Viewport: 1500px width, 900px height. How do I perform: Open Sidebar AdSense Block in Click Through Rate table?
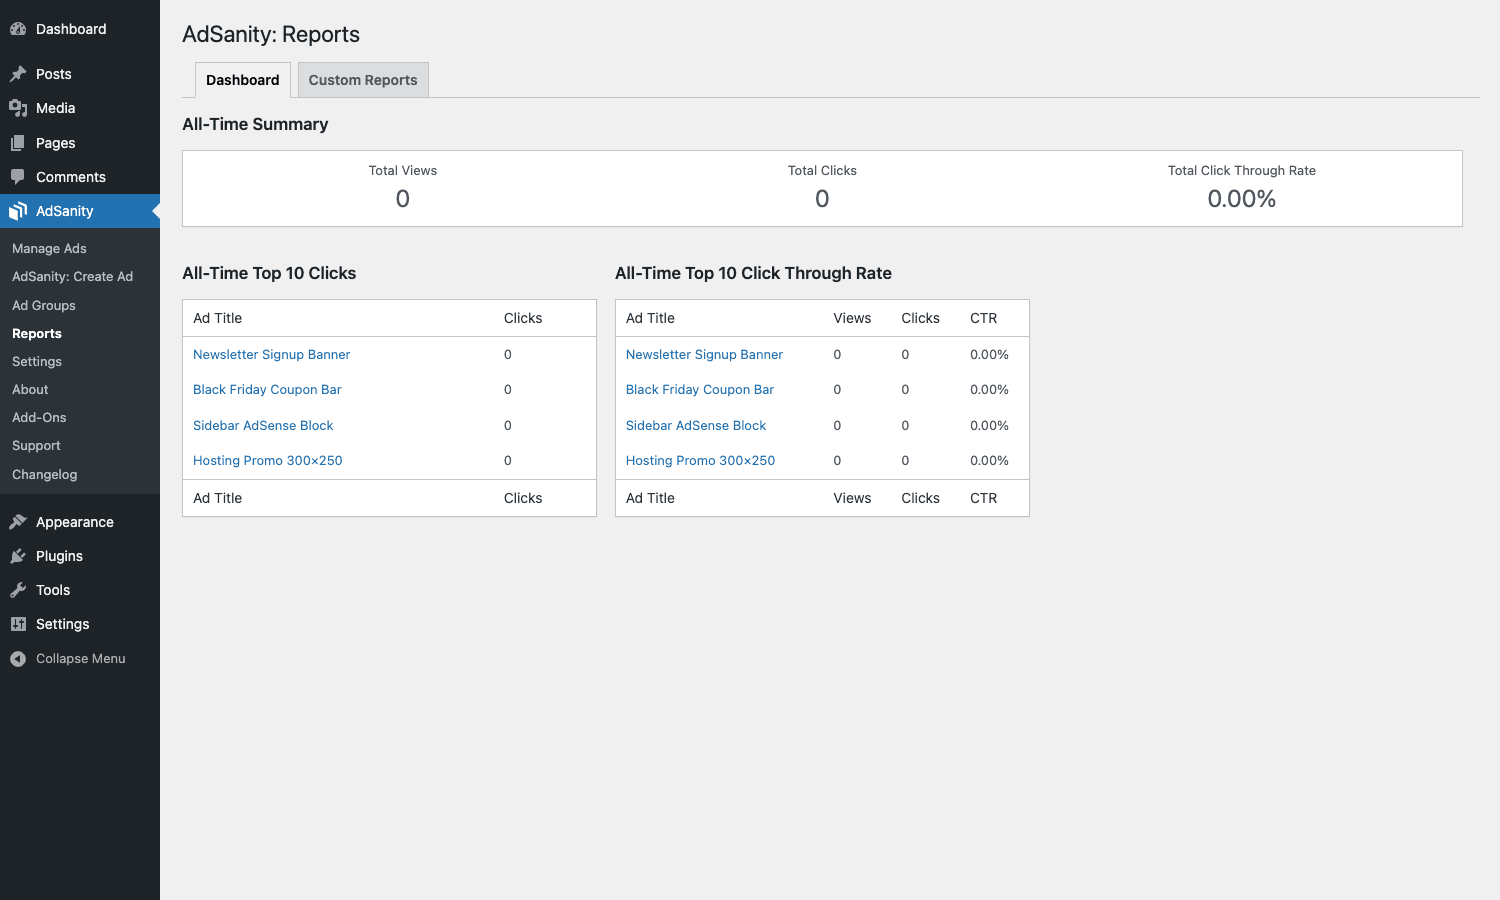tap(696, 425)
